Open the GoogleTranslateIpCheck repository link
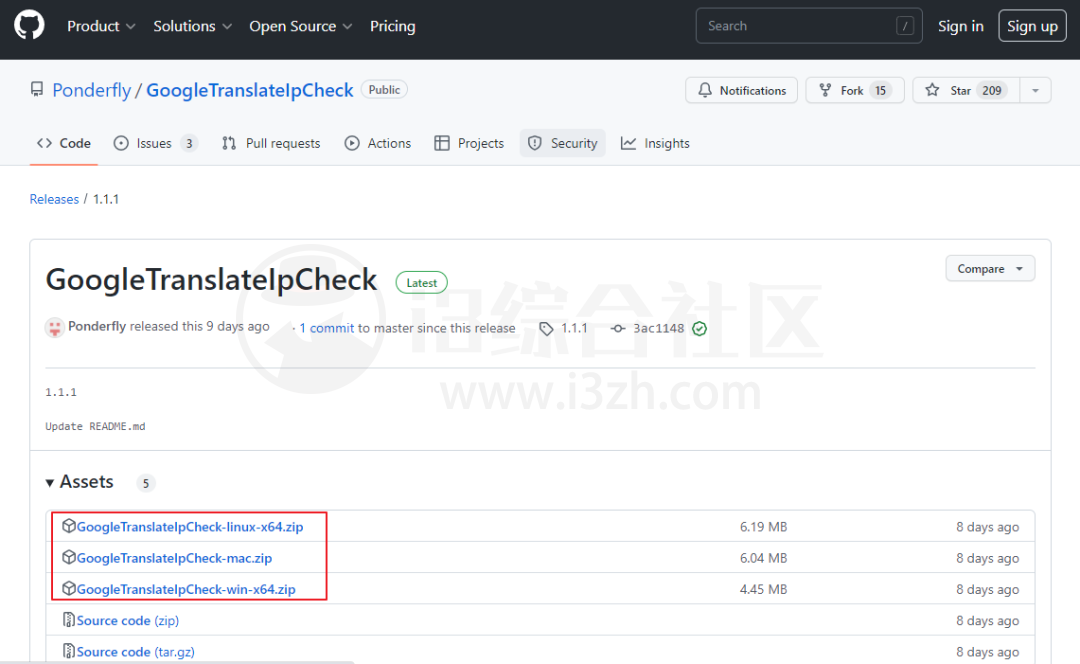This screenshot has height=664, width=1080. coord(249,90)
